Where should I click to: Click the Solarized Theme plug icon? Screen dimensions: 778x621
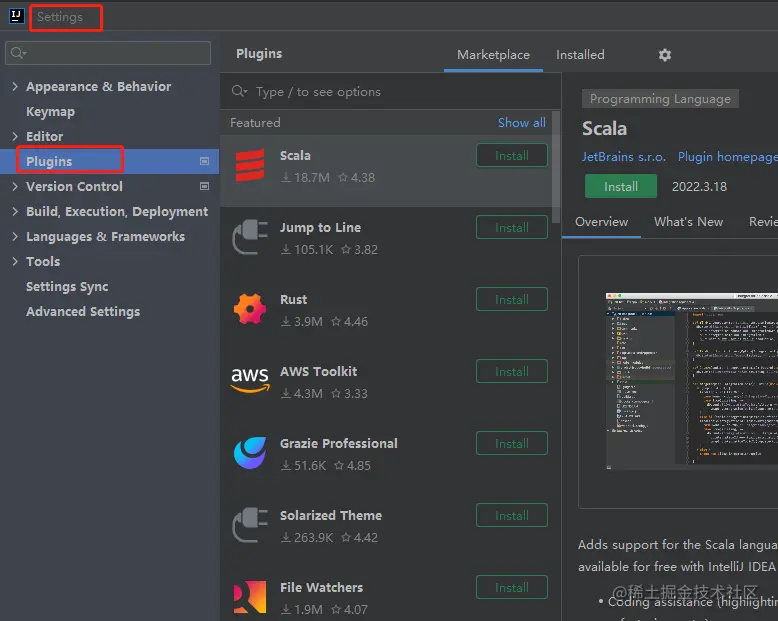pos(250,525)
